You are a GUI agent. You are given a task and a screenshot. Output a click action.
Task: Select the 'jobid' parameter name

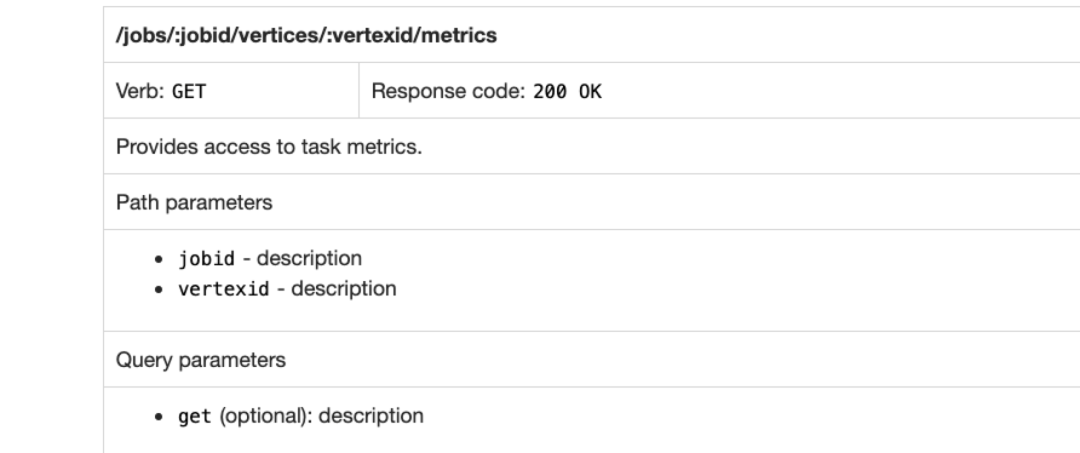tap(207, 259)
